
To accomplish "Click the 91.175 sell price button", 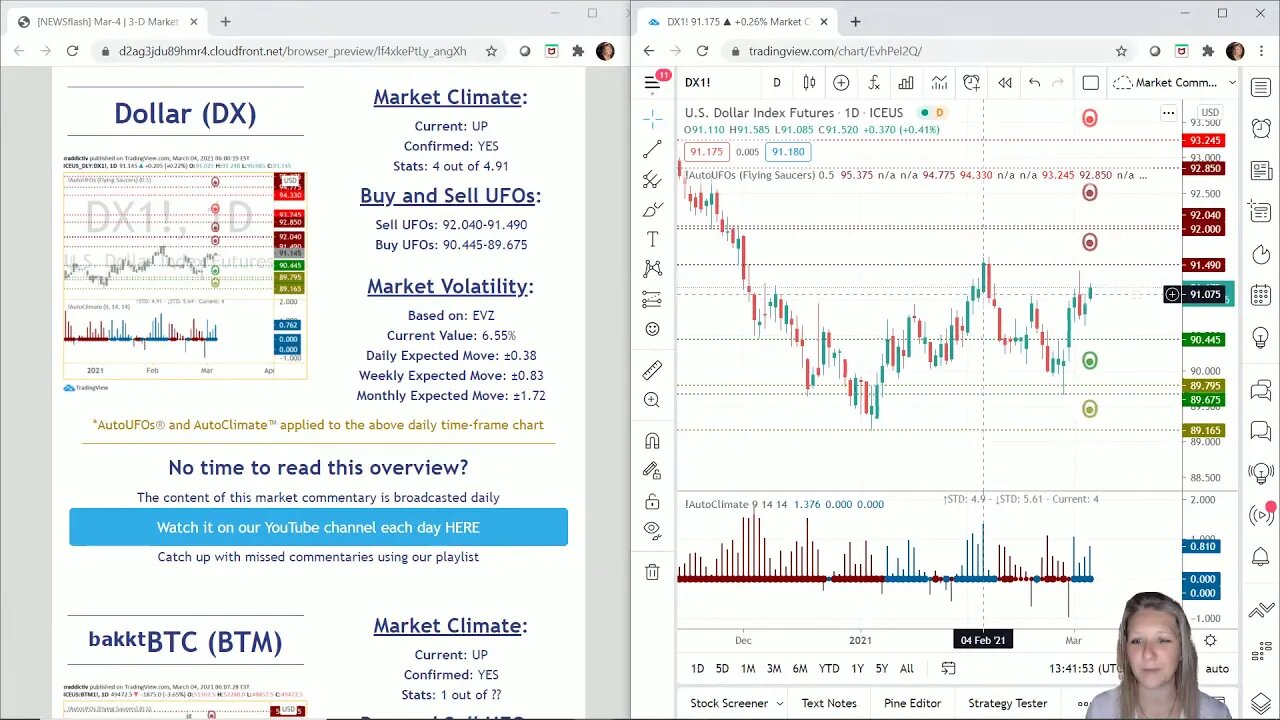I will click(x=706, y=152).
